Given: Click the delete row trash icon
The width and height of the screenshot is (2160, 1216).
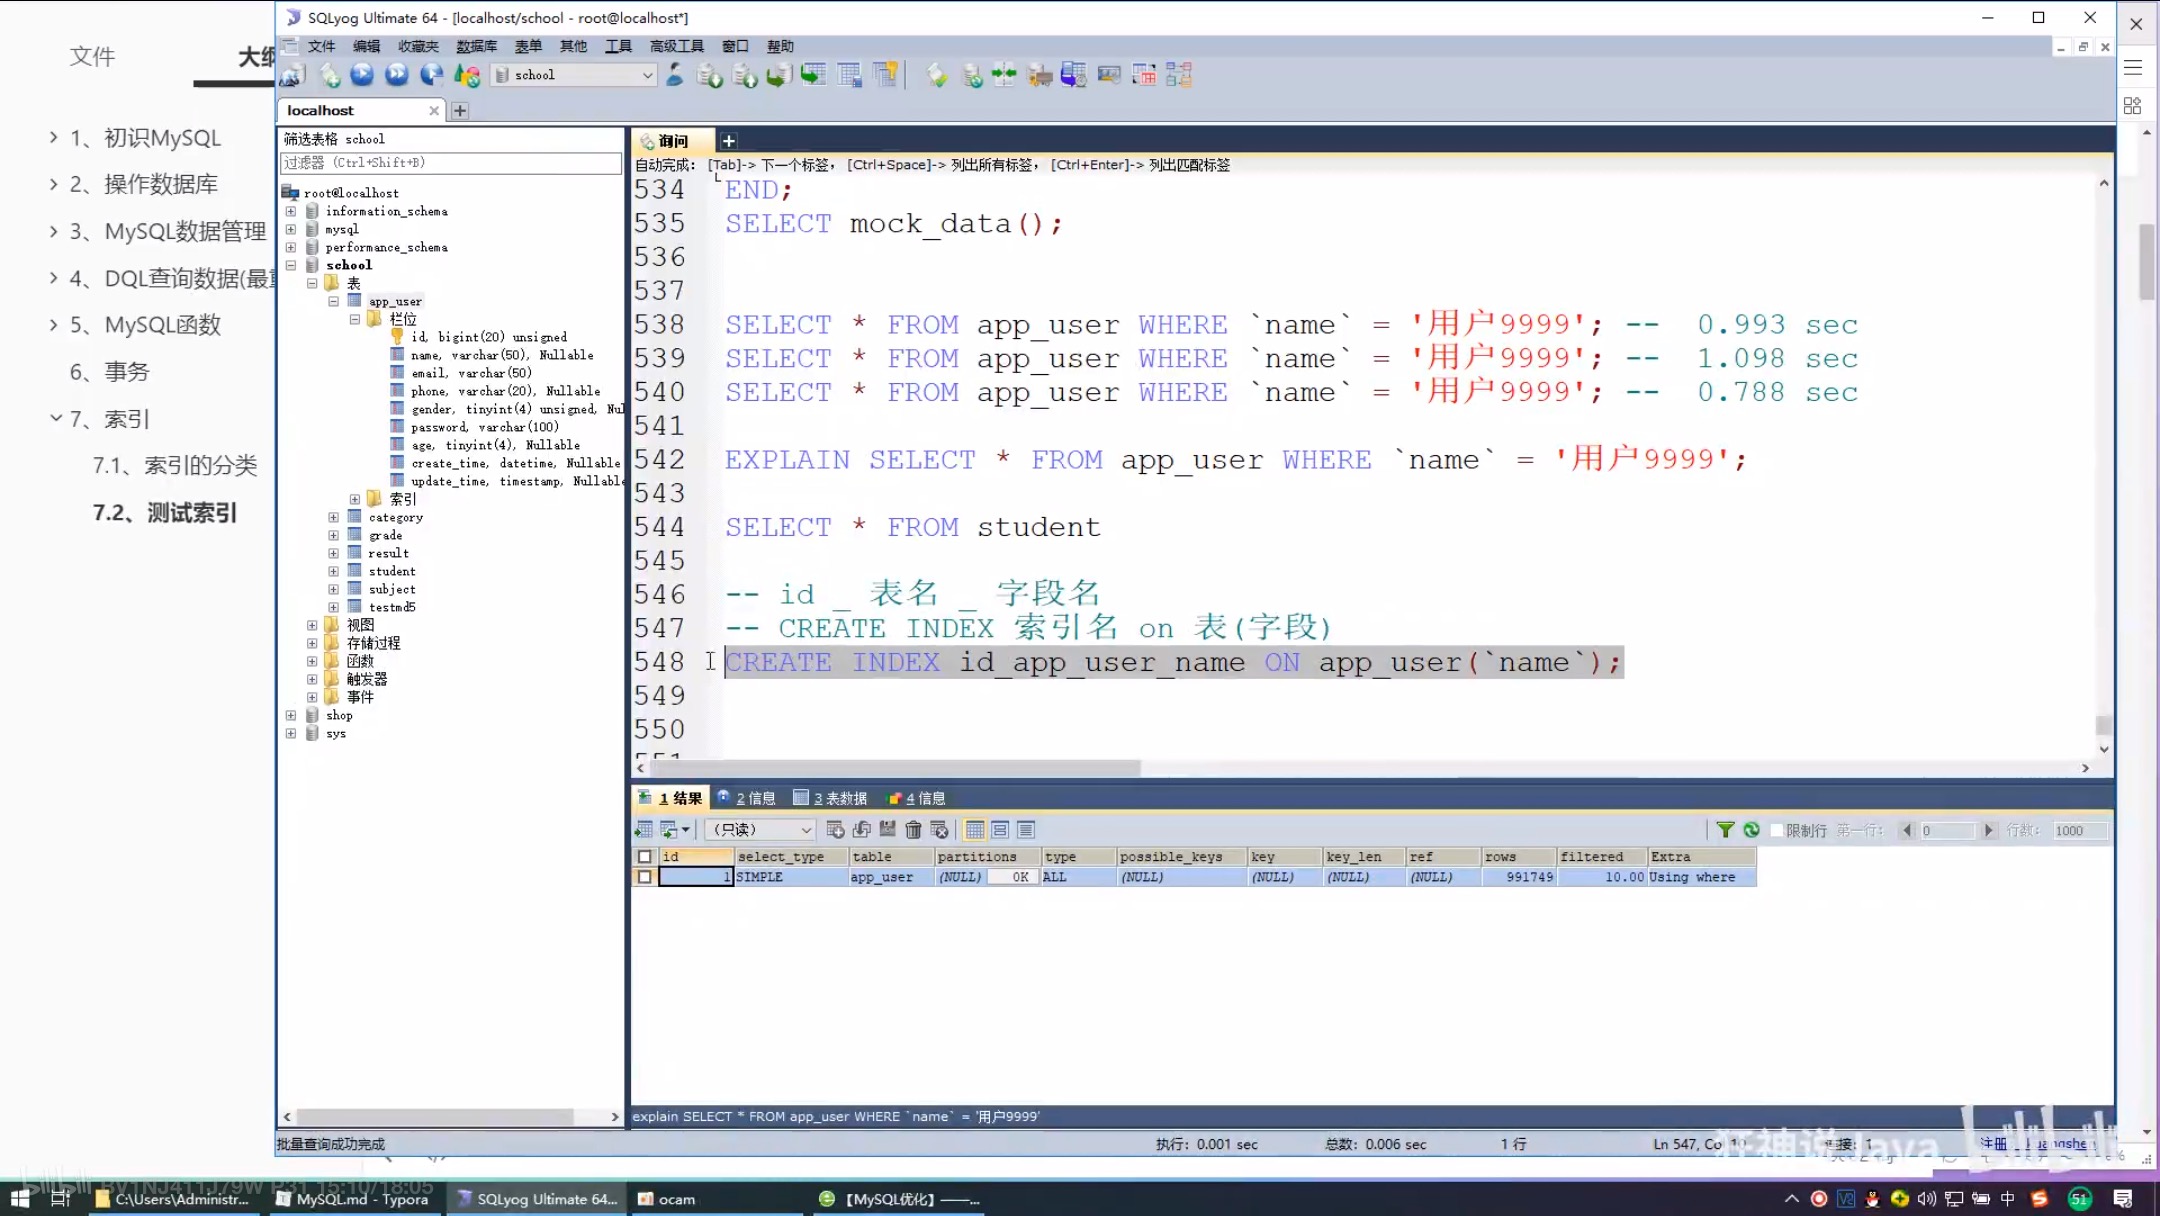Looking at the screenshot, I should pos(913,830).
